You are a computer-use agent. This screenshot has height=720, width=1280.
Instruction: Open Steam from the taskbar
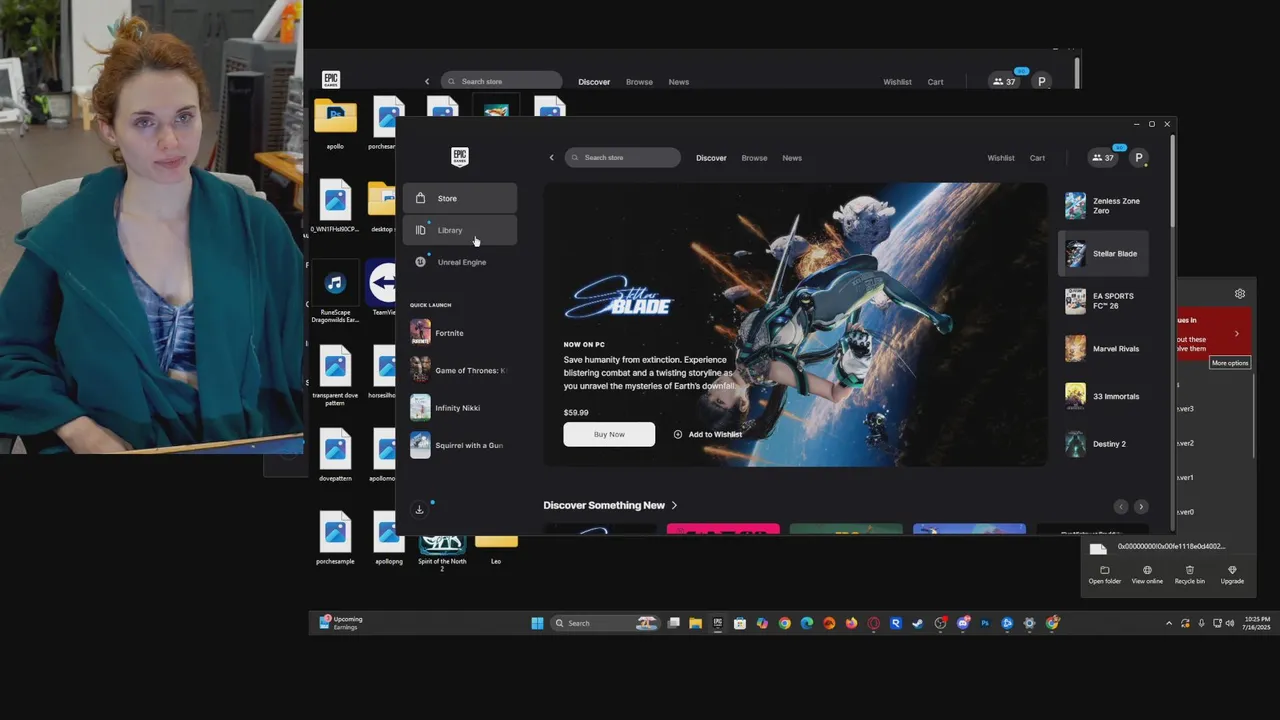click(918, 623)
